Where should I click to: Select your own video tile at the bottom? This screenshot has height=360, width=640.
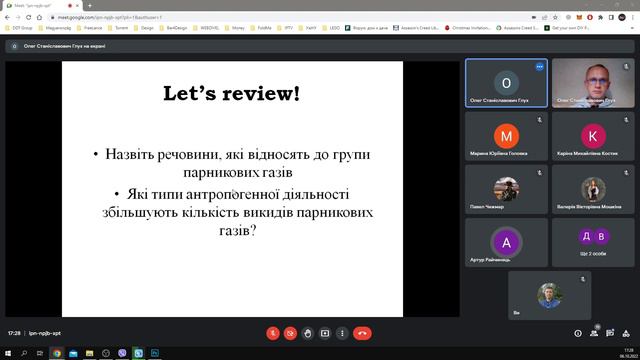(549, 296)
